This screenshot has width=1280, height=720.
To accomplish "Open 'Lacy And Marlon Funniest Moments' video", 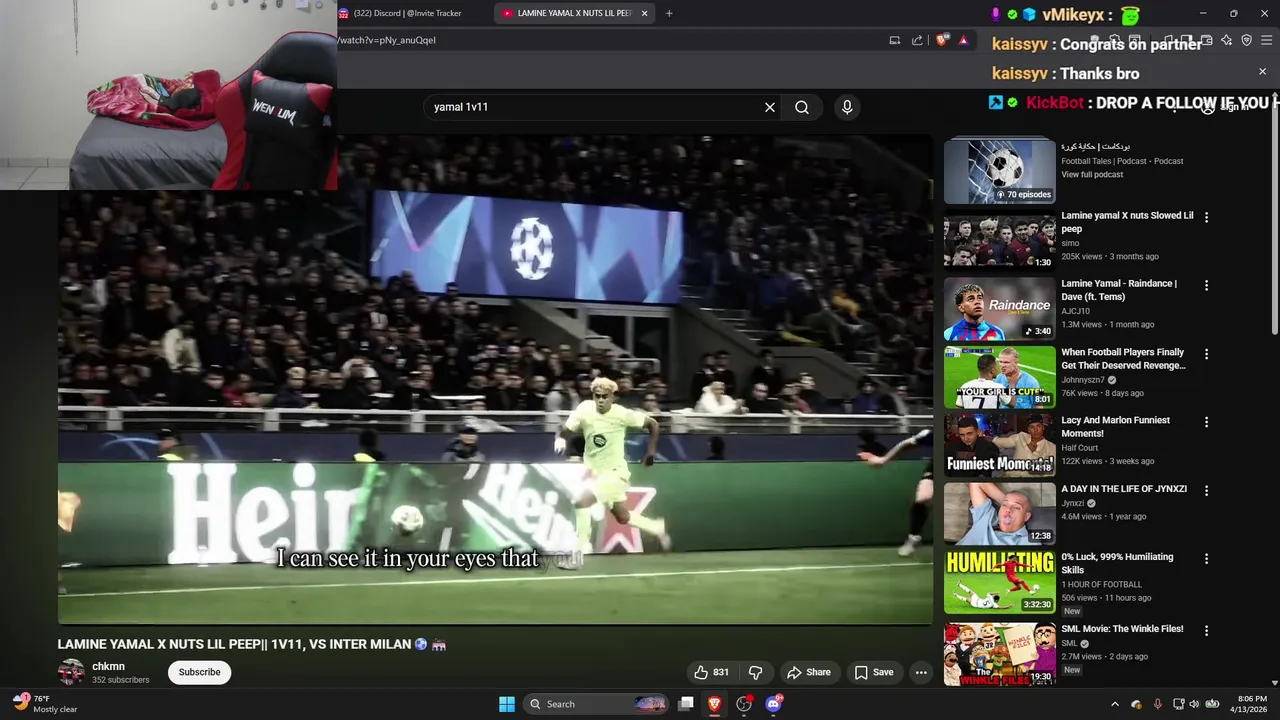I will click(x=1115, y=427).
